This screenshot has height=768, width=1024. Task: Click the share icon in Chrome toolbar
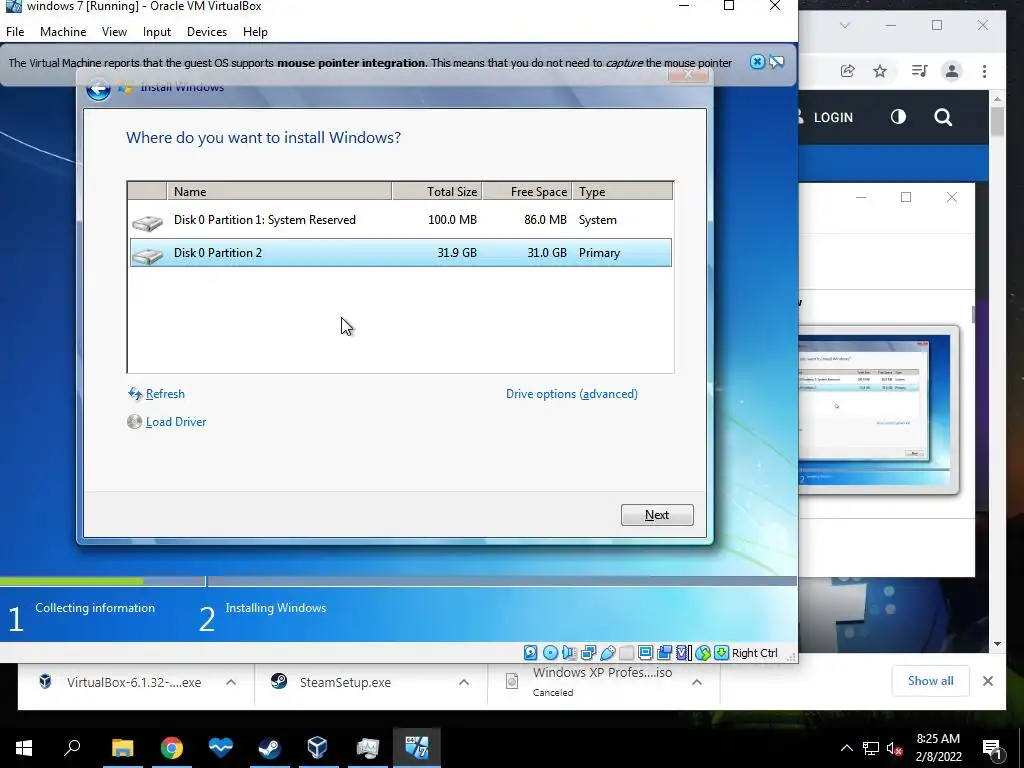(x=847, y=71)
